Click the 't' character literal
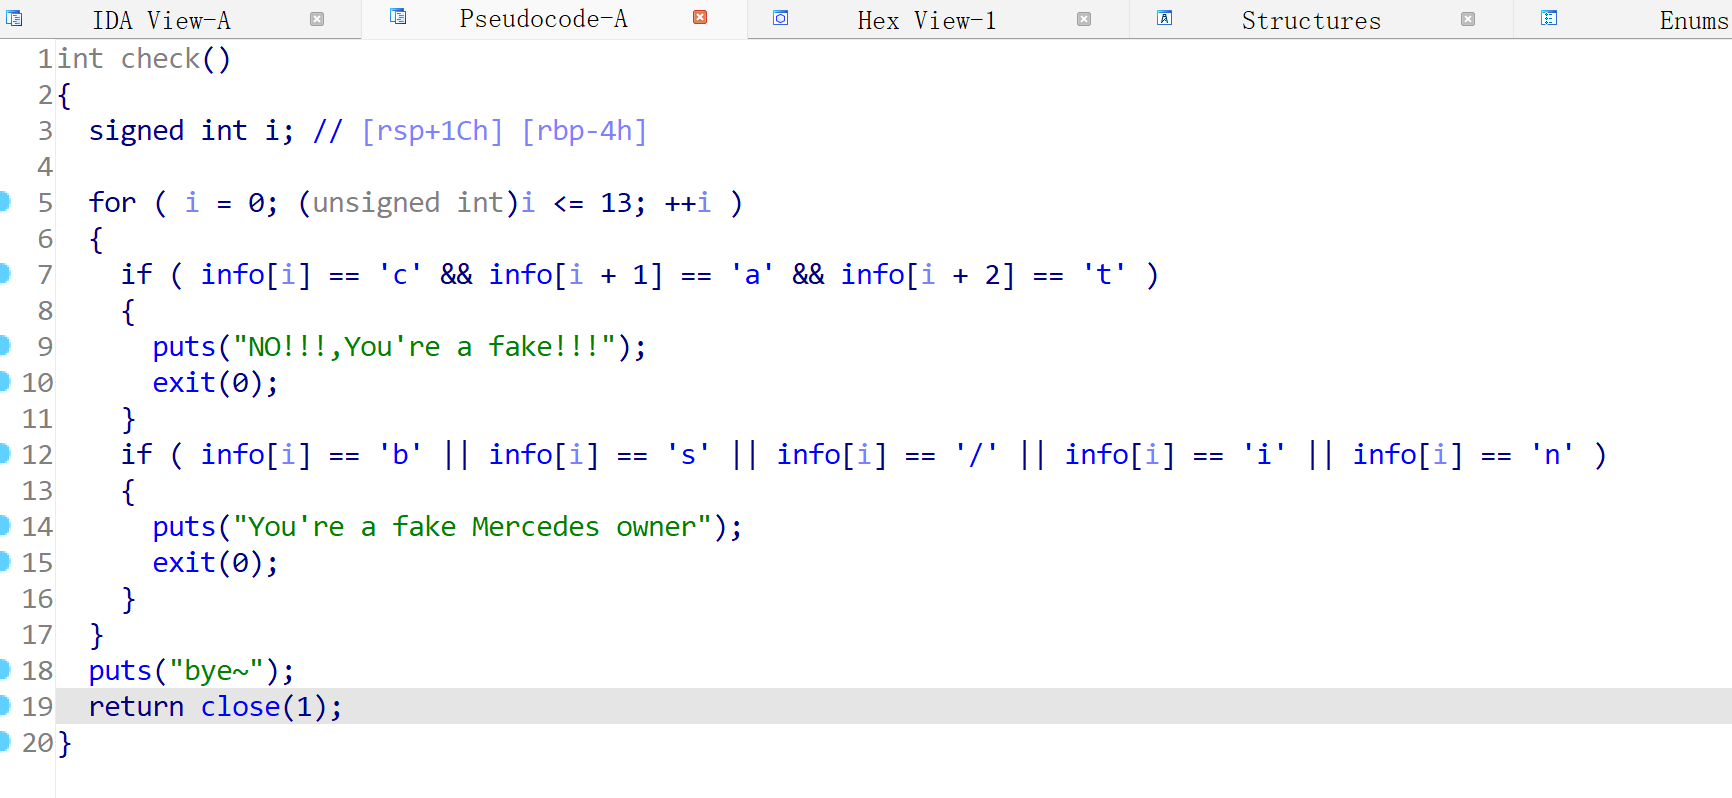The image size is (1732, 798). [x=1104, y=275]
